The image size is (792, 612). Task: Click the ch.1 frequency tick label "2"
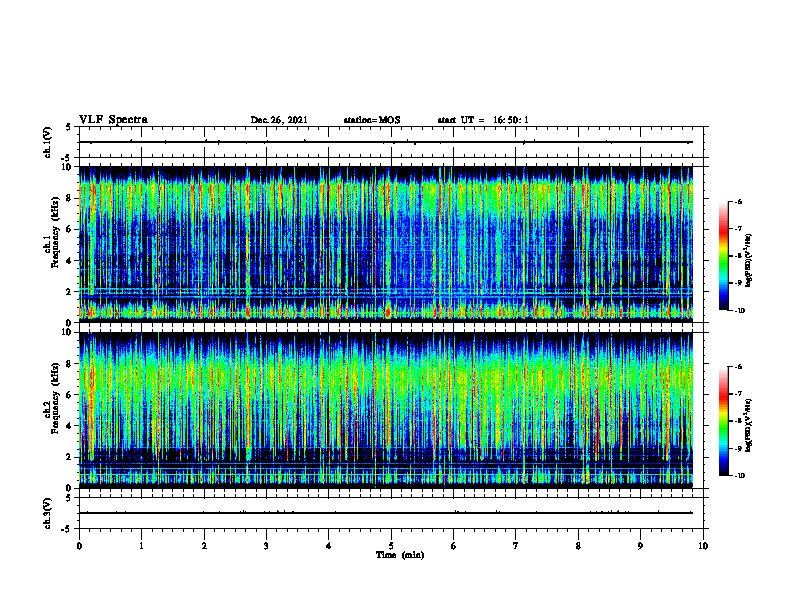click(x=69, y=292)
